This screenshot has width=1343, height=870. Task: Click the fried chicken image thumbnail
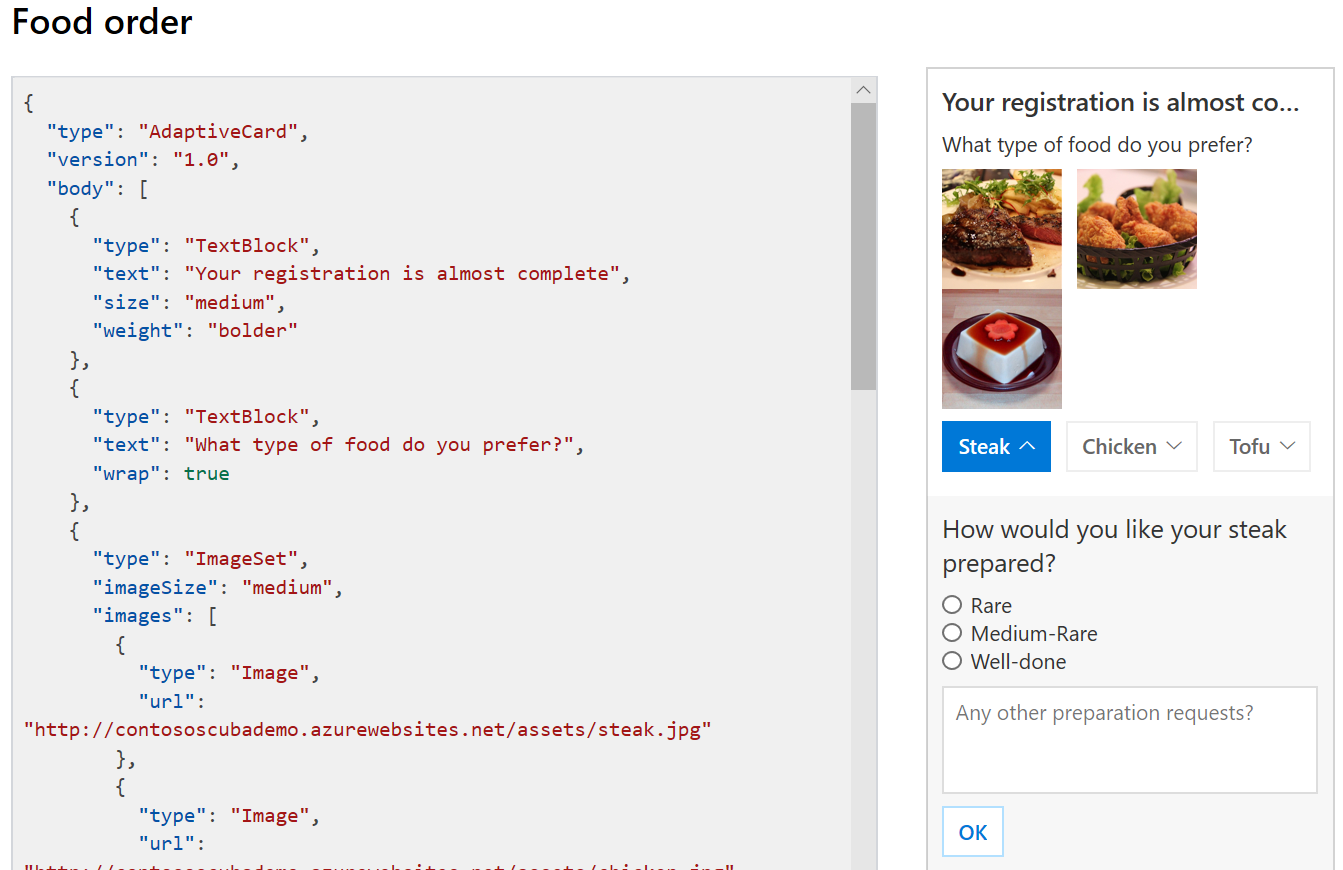(1136, 228)
